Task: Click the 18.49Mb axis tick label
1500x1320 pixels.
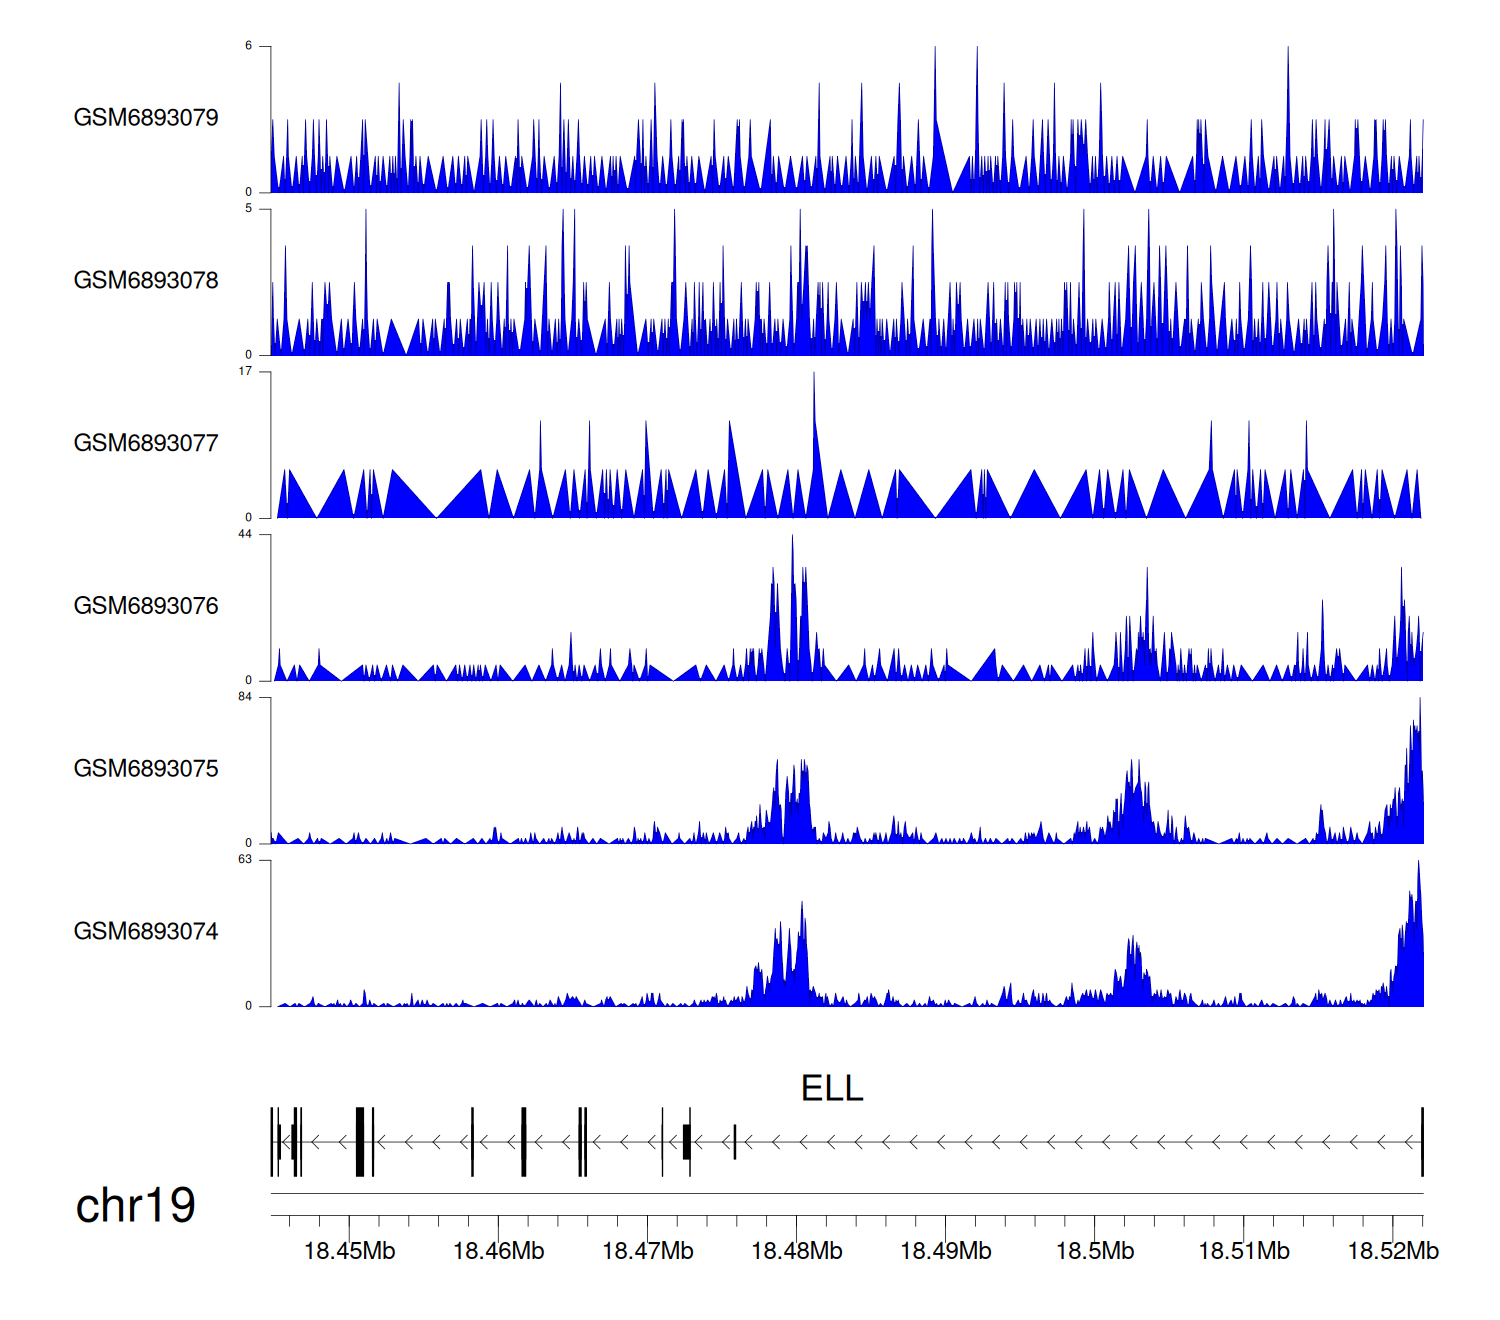Action: point(945,1251)
